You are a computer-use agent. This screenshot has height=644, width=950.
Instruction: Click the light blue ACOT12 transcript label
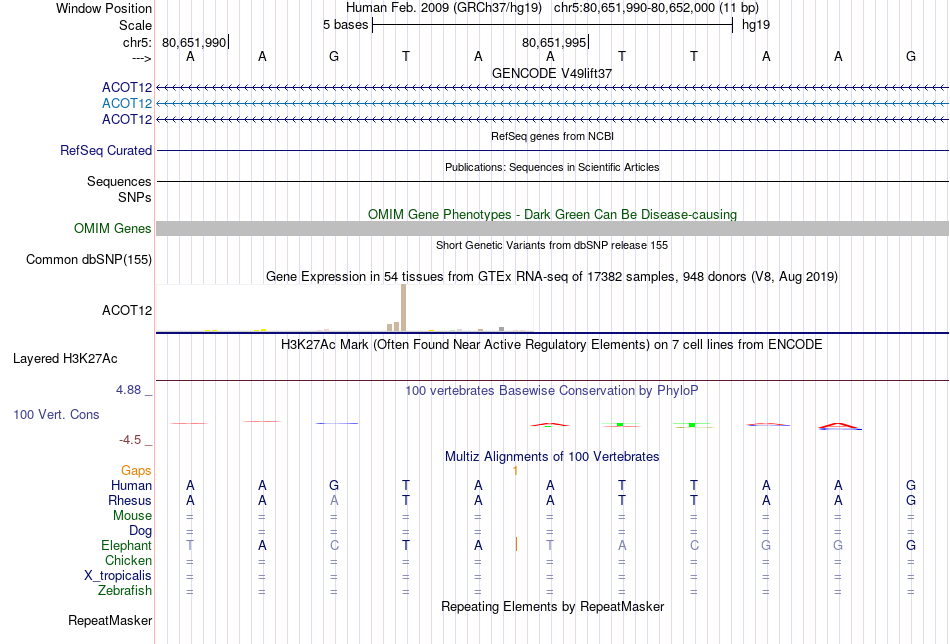click(127, 104)
